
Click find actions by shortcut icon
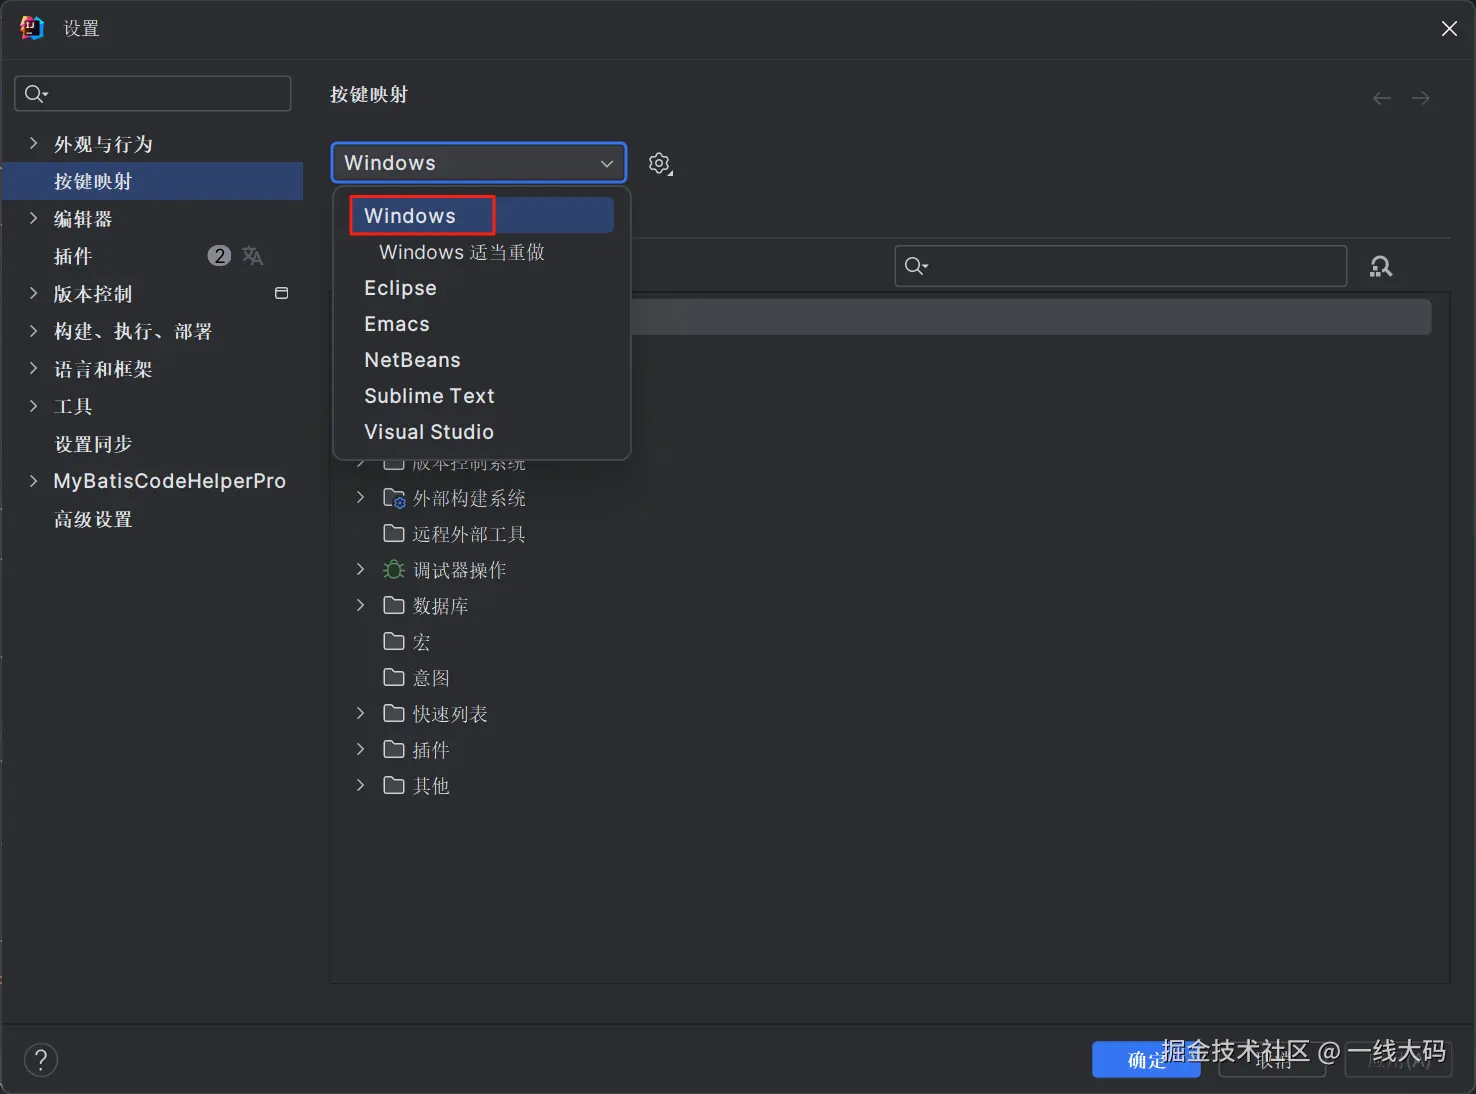pos(1381,266)
